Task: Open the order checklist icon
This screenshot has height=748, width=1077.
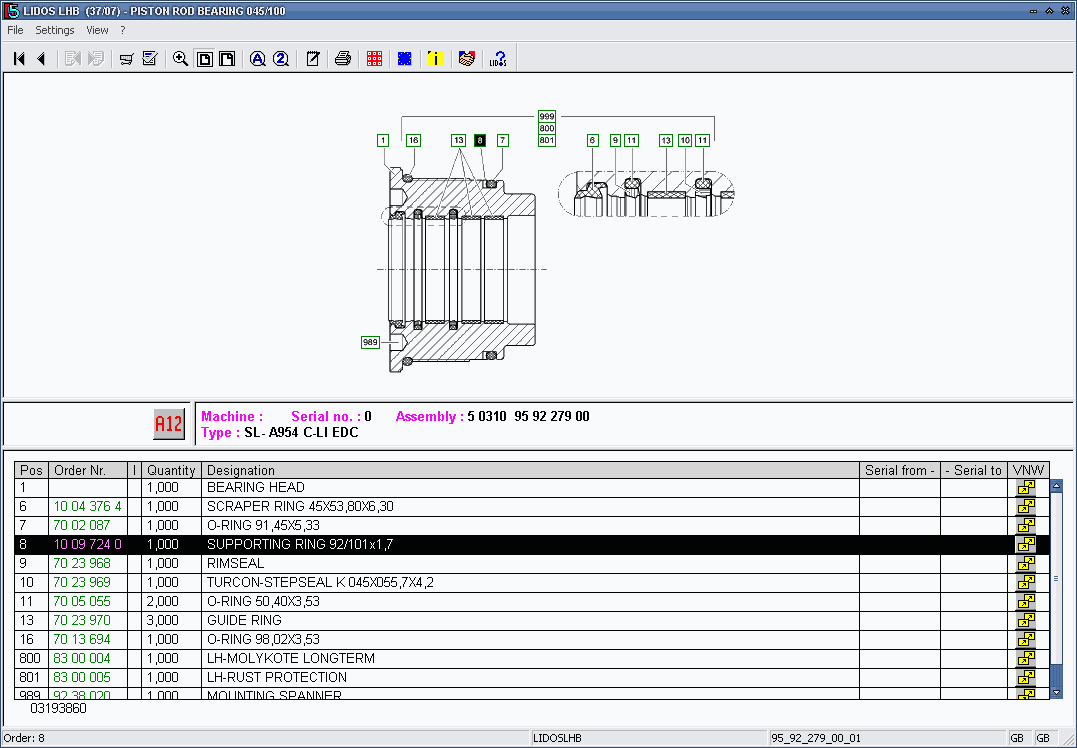Action: pyautogui.click(x=150, y=59)
